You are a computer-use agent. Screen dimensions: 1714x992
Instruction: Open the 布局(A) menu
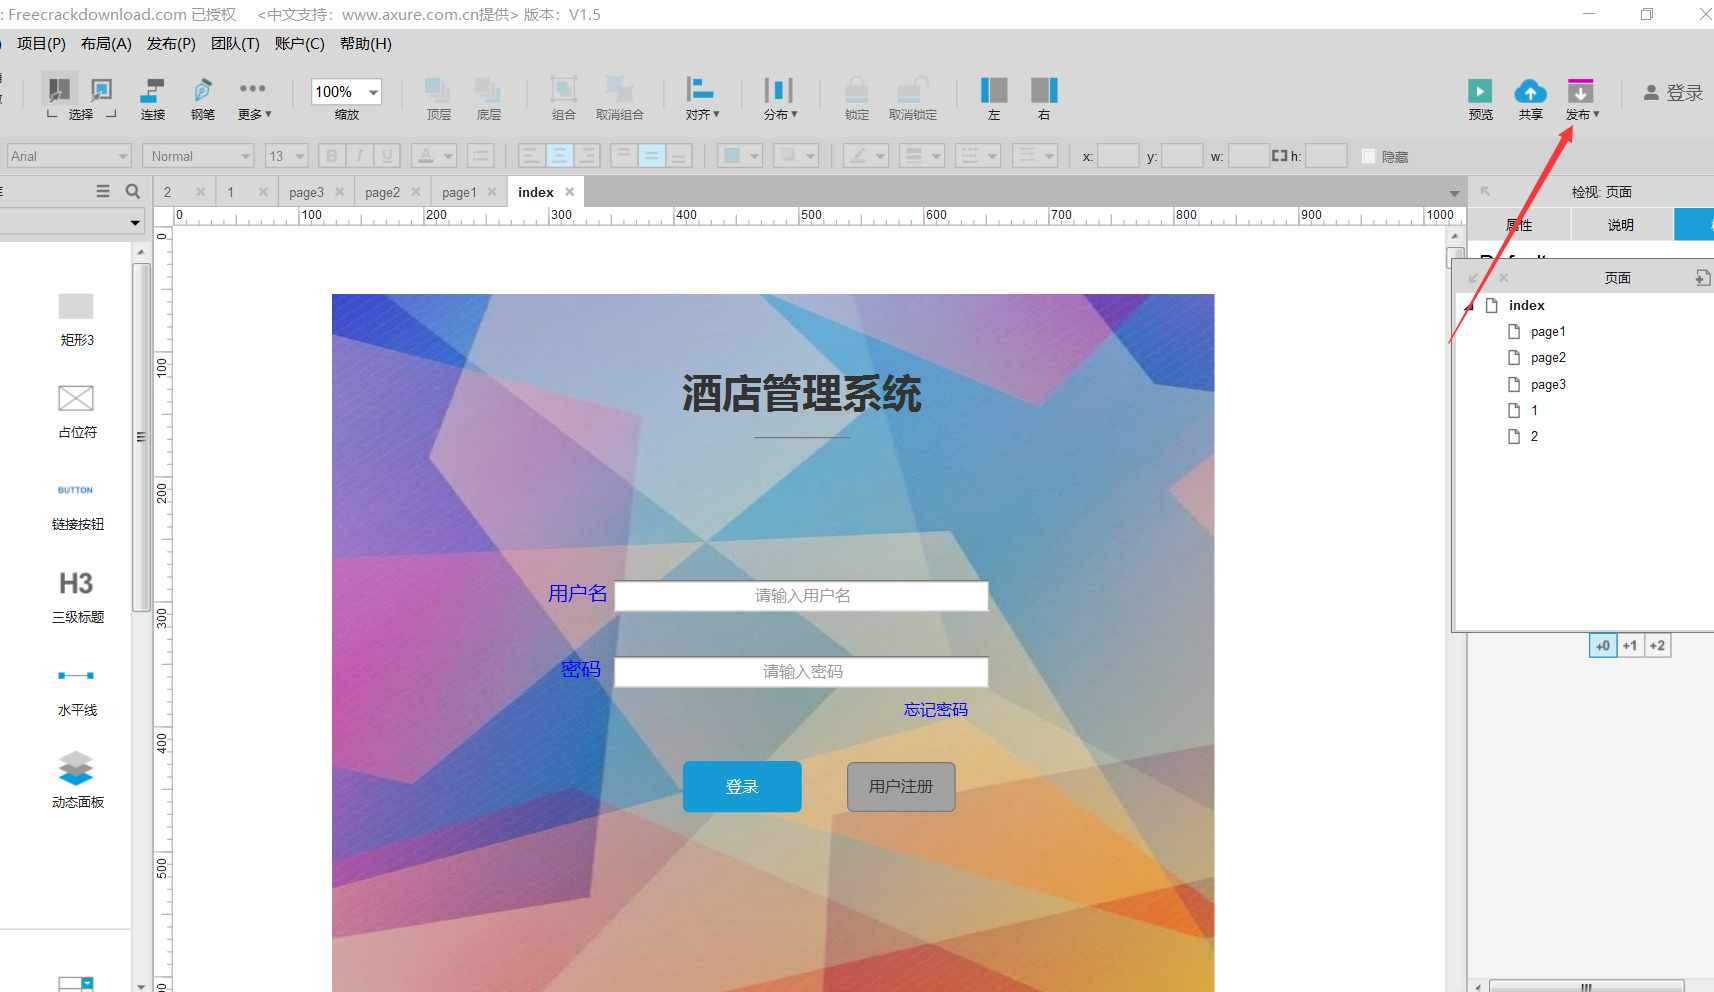coord(106,43)
